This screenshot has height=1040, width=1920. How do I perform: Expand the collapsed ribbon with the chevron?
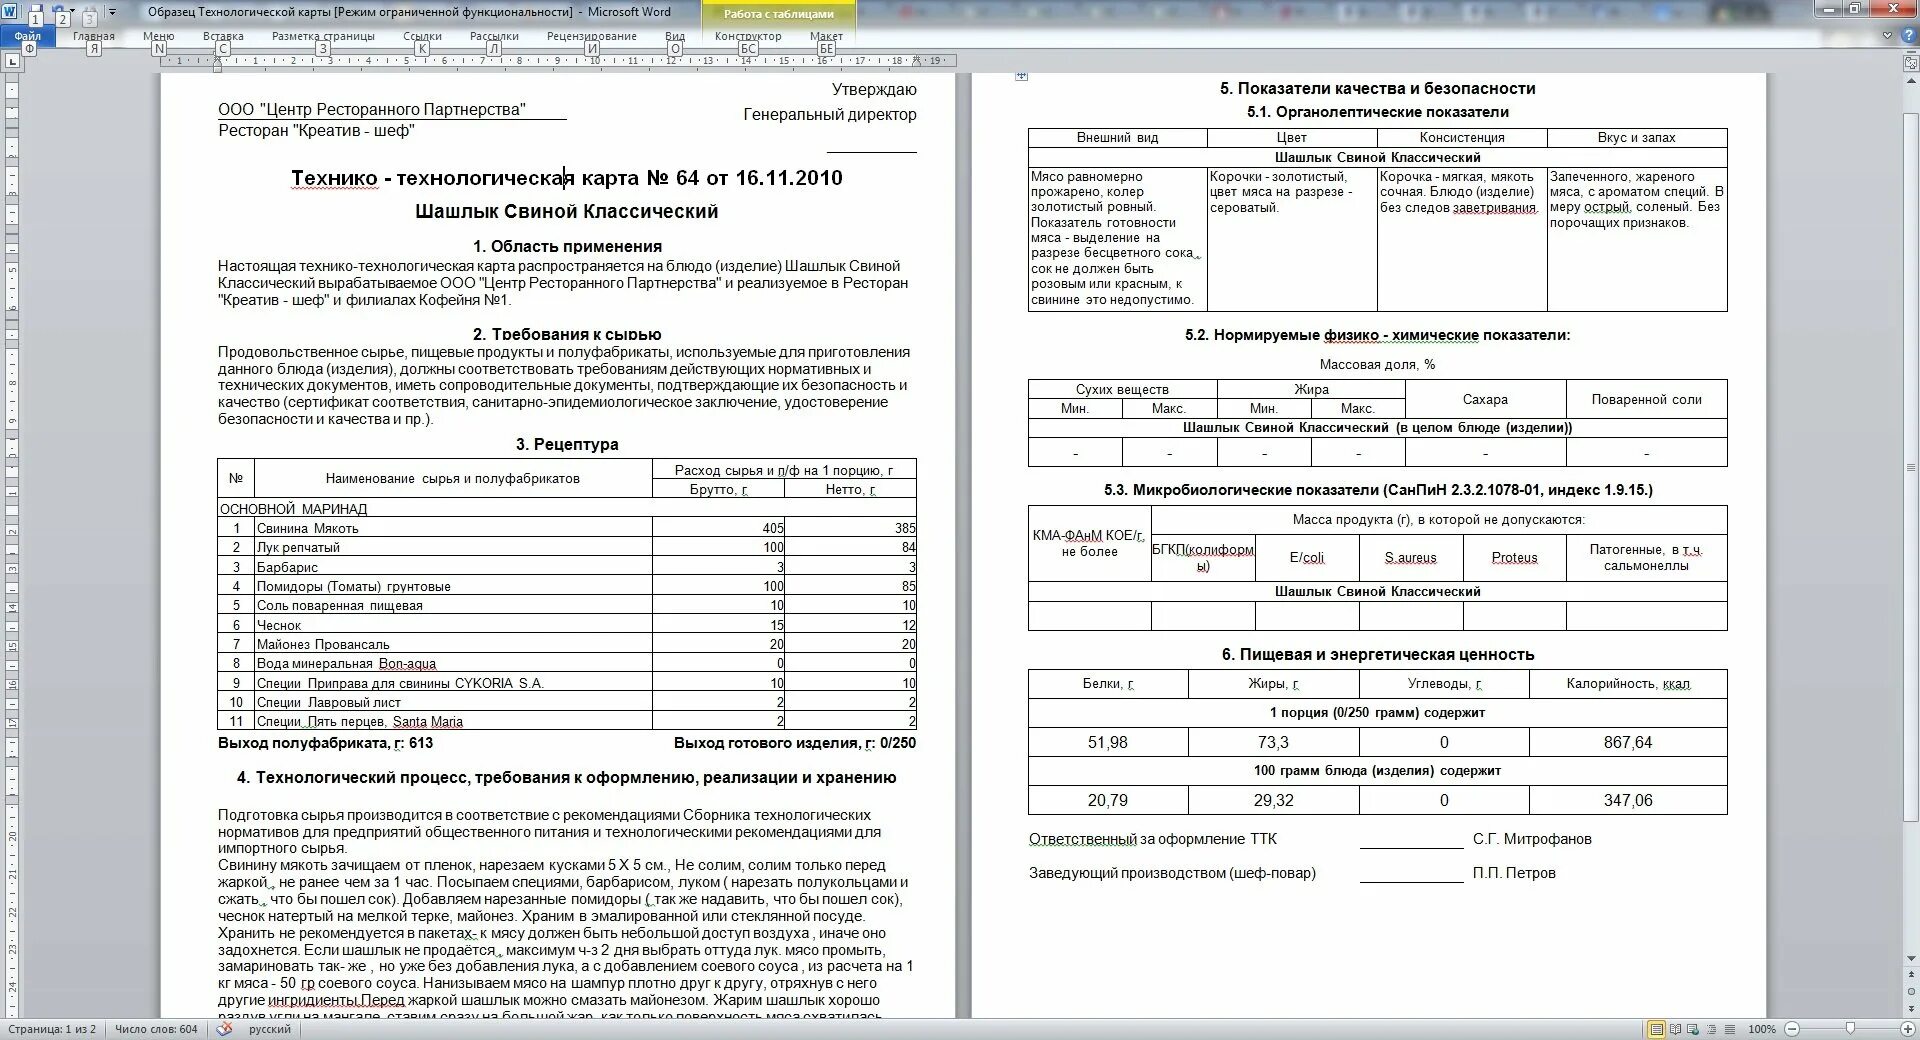tap(1888, 35)
